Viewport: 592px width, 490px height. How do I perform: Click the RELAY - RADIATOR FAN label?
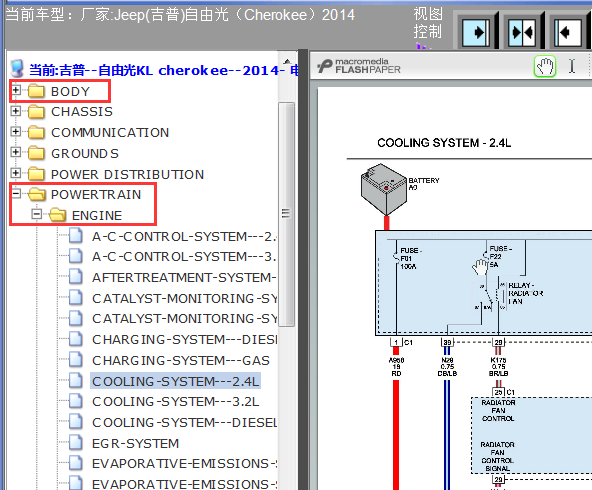click(526, 293)
